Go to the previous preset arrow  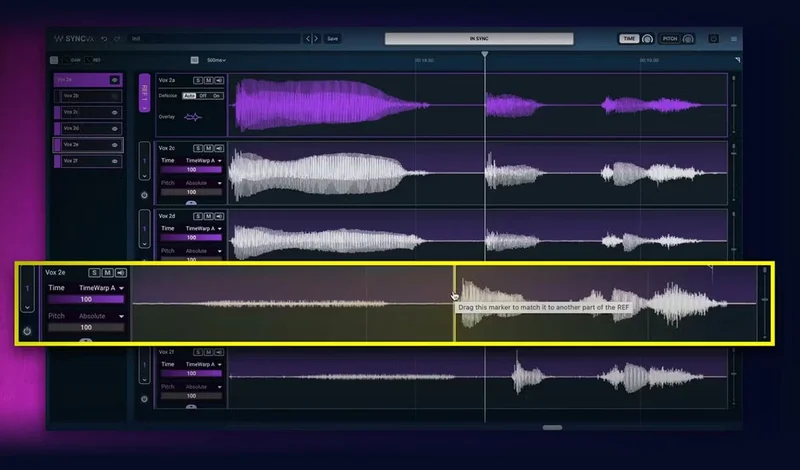coord(308,39)
